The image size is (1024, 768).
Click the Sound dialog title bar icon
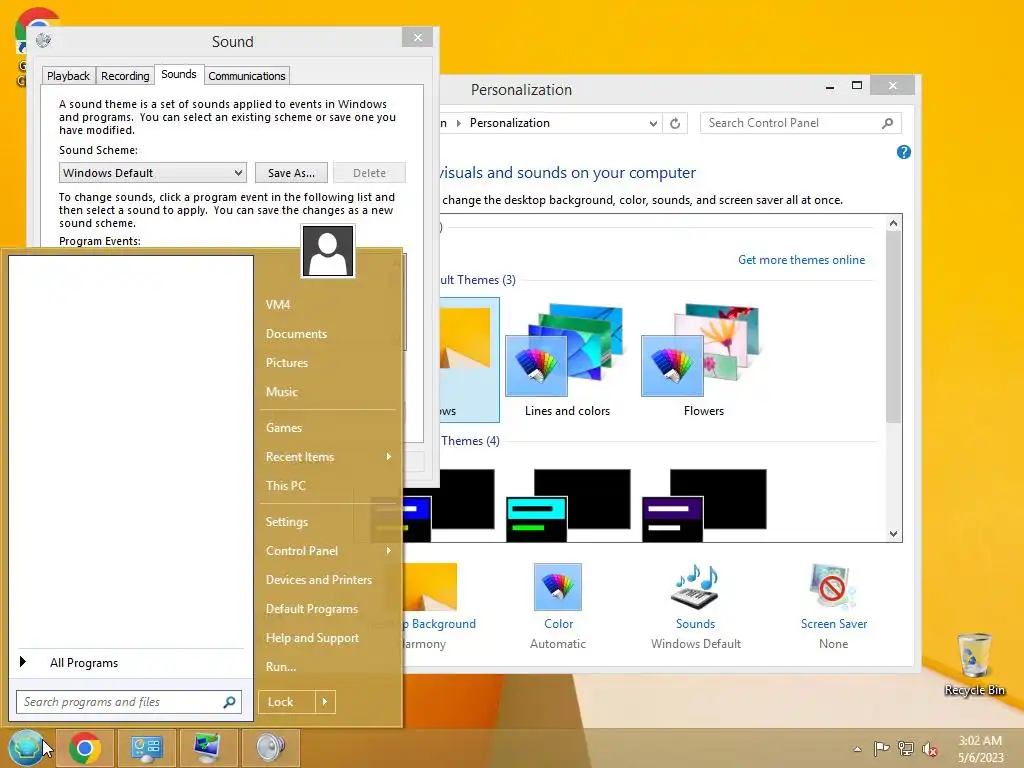point(43,40)
